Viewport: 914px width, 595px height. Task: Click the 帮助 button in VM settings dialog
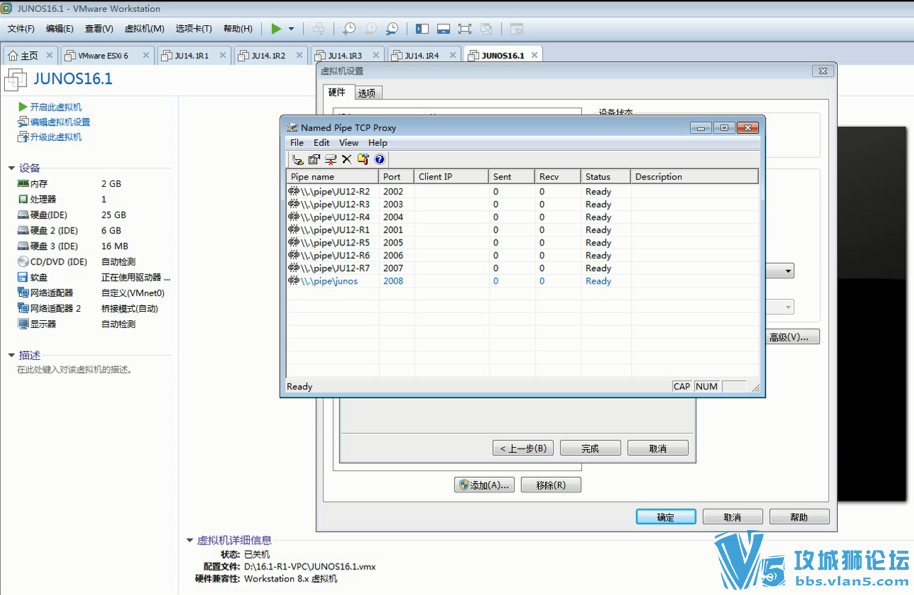pos(799,517)
